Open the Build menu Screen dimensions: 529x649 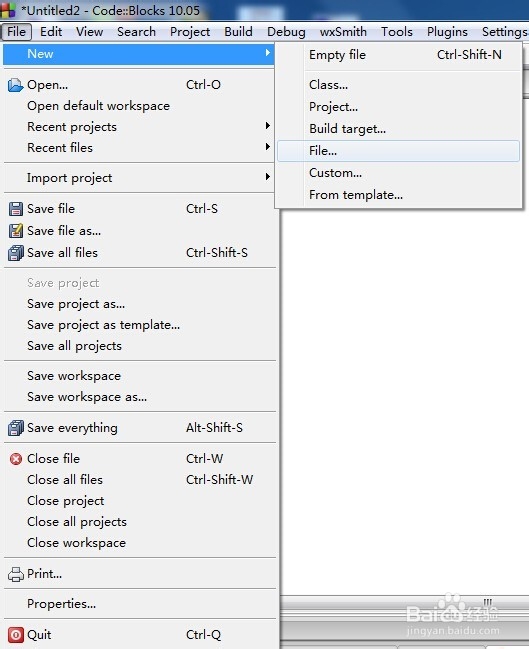(238, 32)
